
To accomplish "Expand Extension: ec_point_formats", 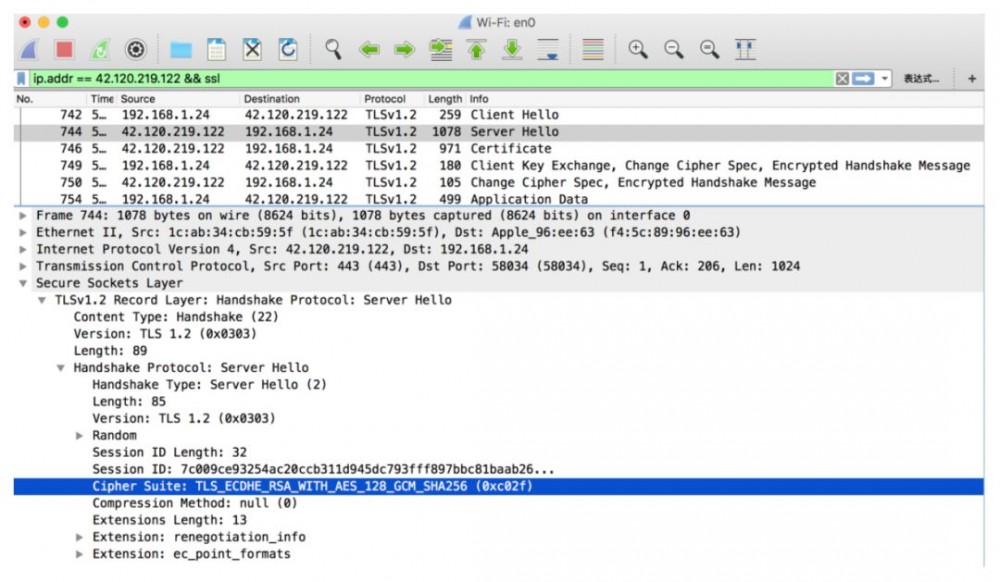I will point(79,554).
